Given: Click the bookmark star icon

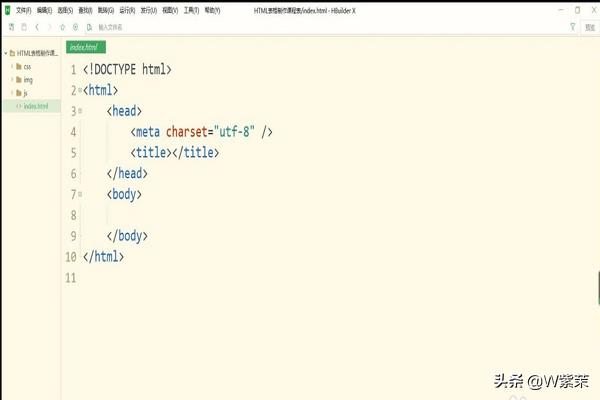Looking at the screenshot, I should click(x=63, y=27).
